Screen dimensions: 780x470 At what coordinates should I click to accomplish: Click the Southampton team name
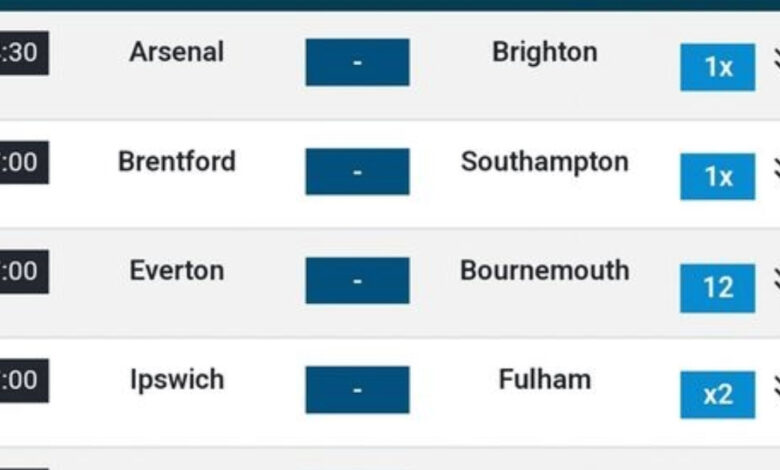point(545,163)
